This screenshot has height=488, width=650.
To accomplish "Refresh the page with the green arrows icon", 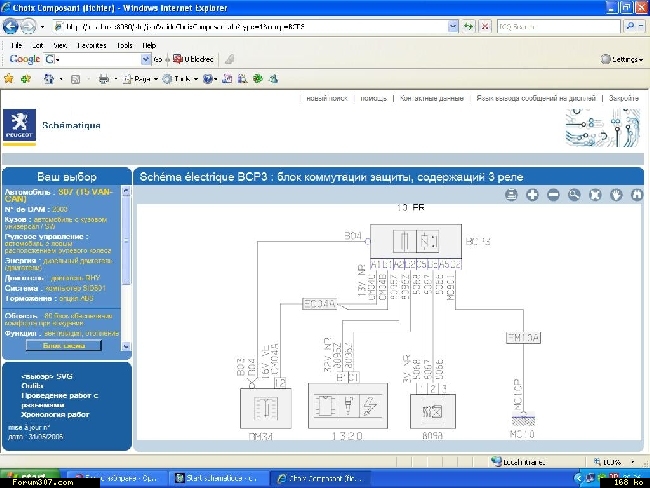I will pyautogui.click(x=469, y=27).
